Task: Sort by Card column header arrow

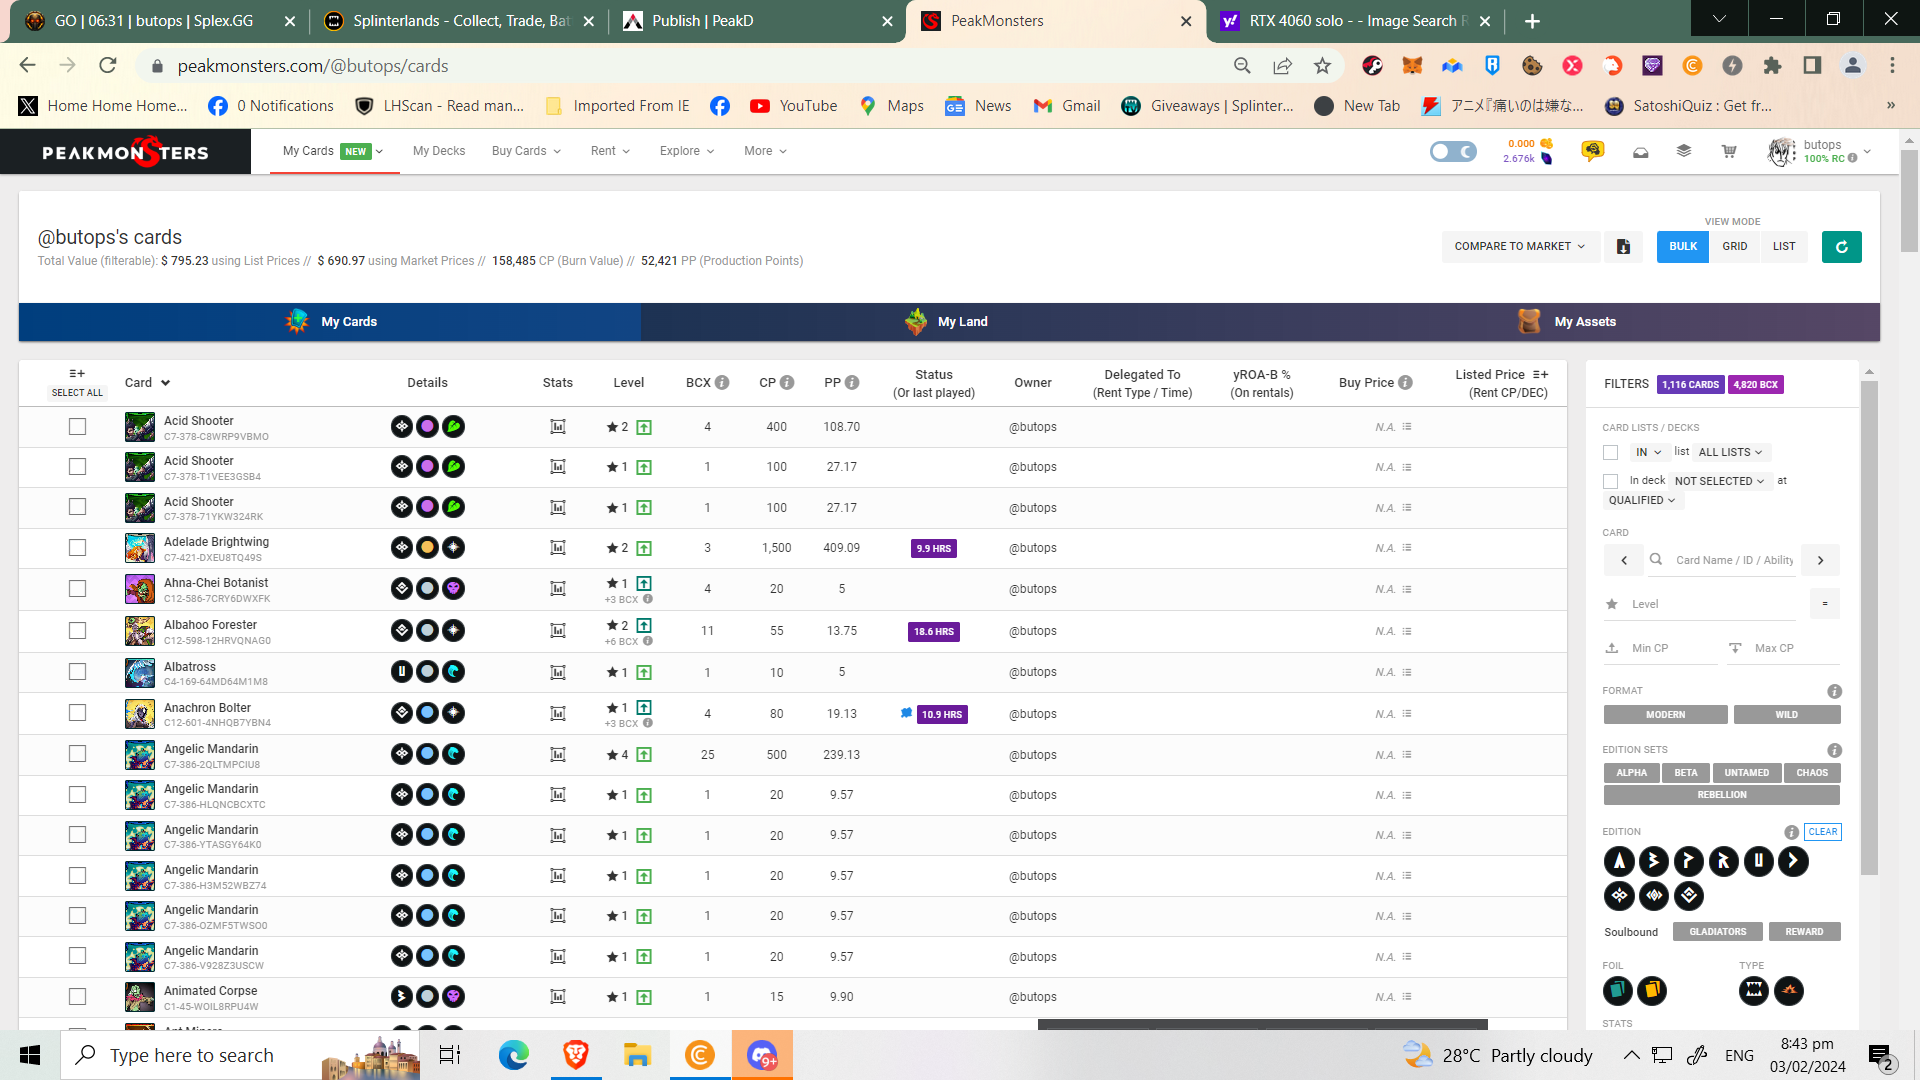Action: [166, 383]
